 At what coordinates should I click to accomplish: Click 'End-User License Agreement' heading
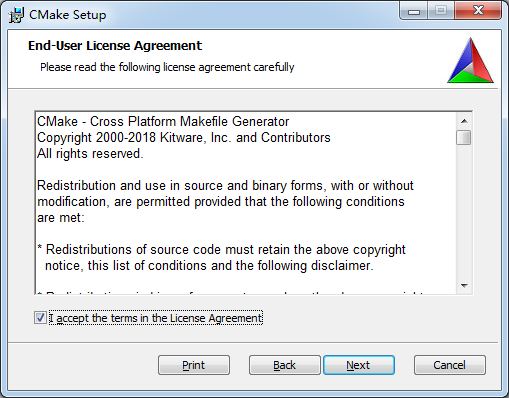click(115, 46)
